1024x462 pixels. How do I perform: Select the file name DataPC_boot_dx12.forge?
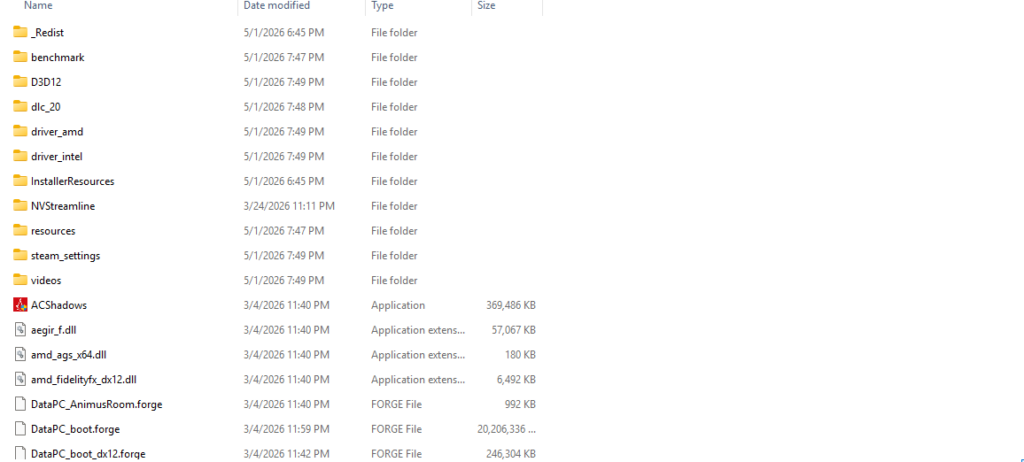pos(88,454)
